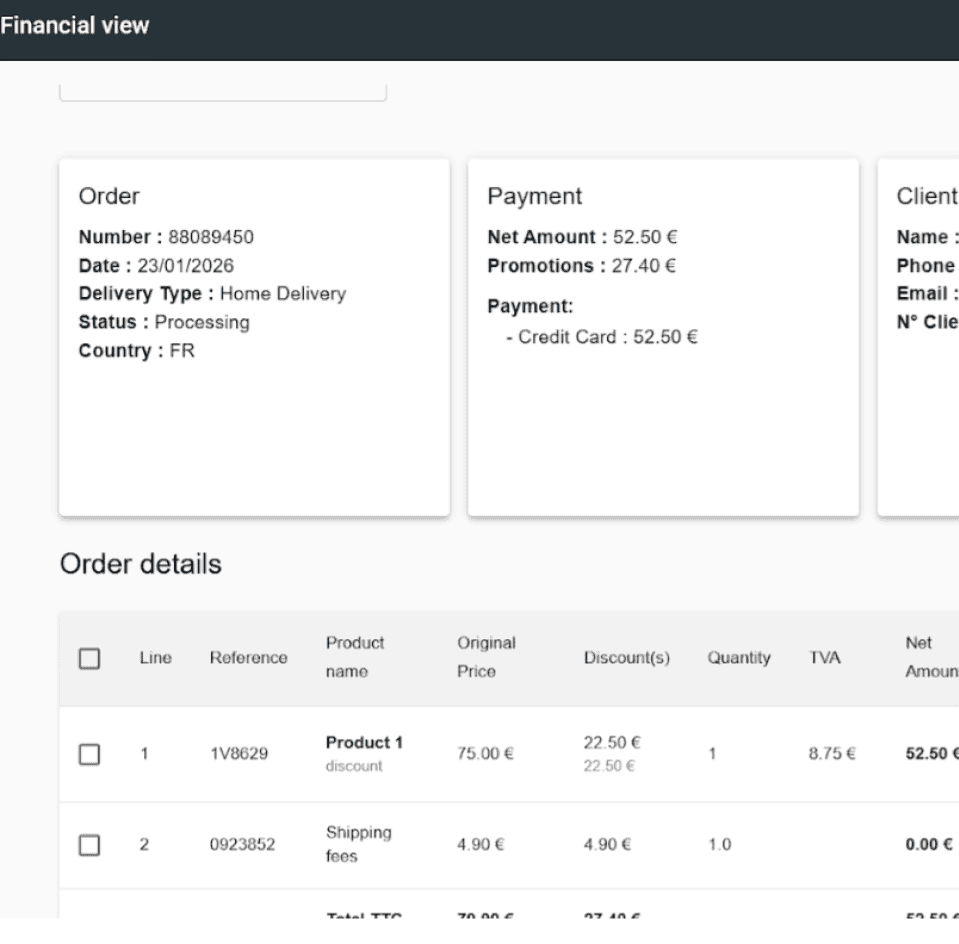
Task: Click the Client card heading
Action: [x=924, y=196]
